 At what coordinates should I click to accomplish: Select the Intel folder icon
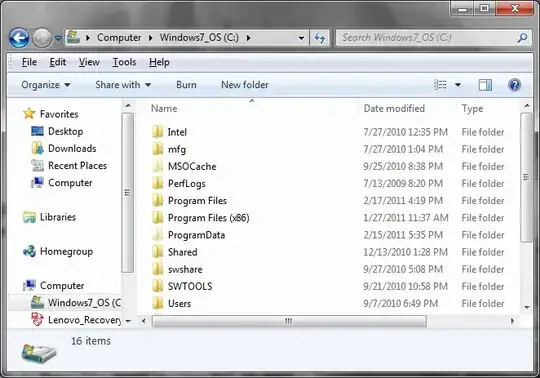(x=158, y=132)
